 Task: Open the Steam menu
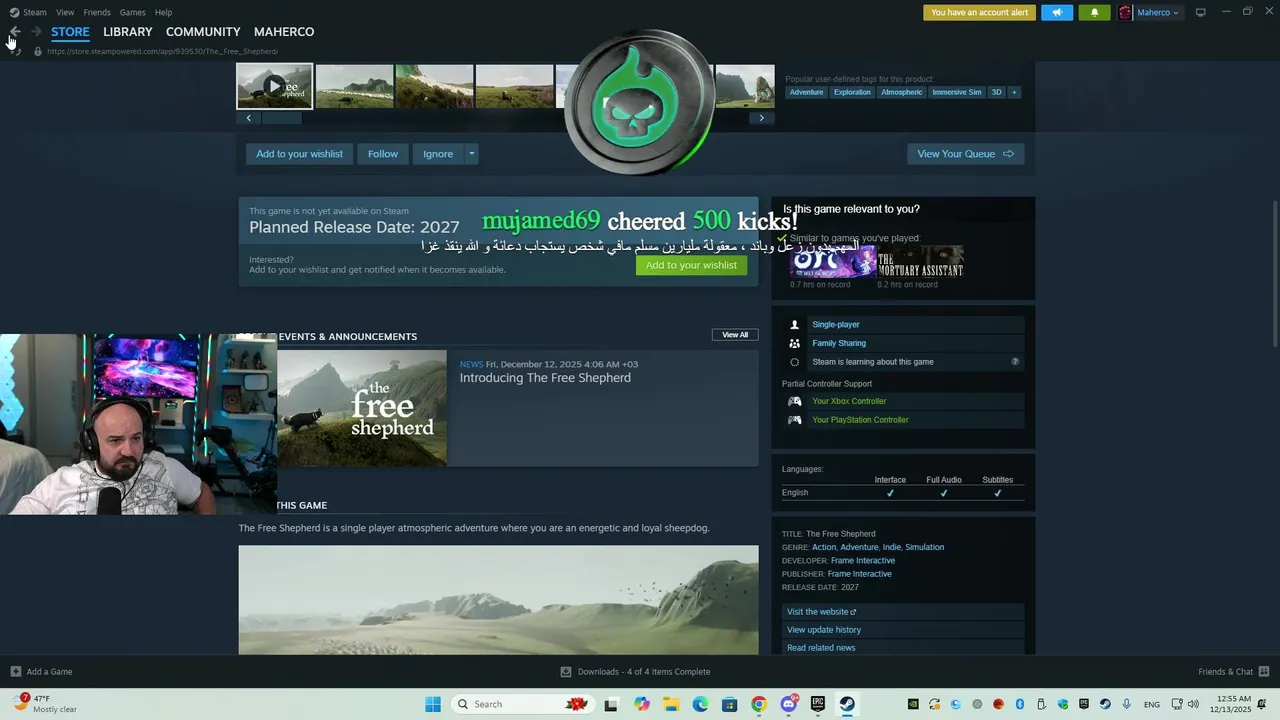click(35, 12)
